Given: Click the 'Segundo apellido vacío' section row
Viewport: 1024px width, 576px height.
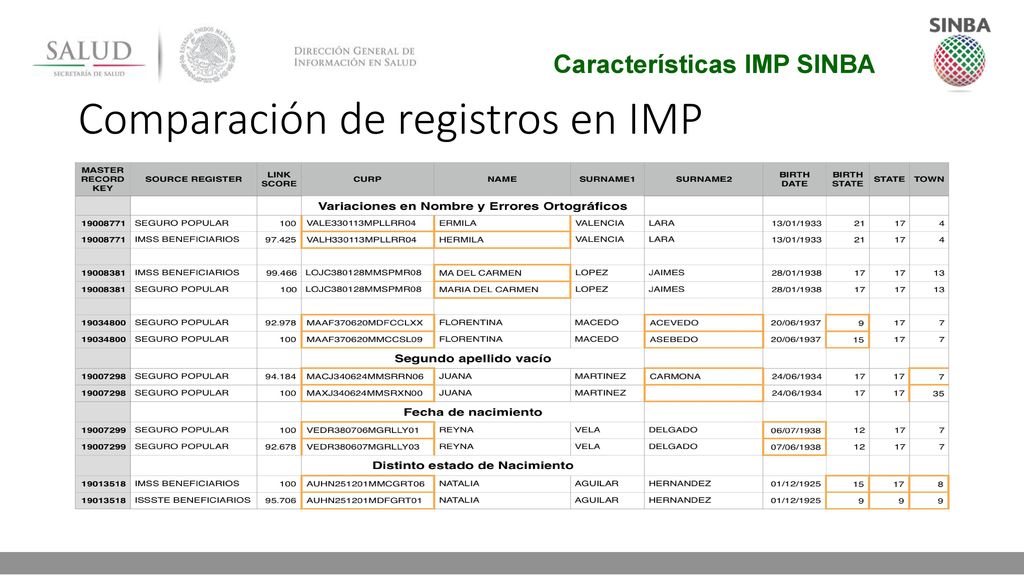Looking at the screenshot, I should [x=472, y=358].
